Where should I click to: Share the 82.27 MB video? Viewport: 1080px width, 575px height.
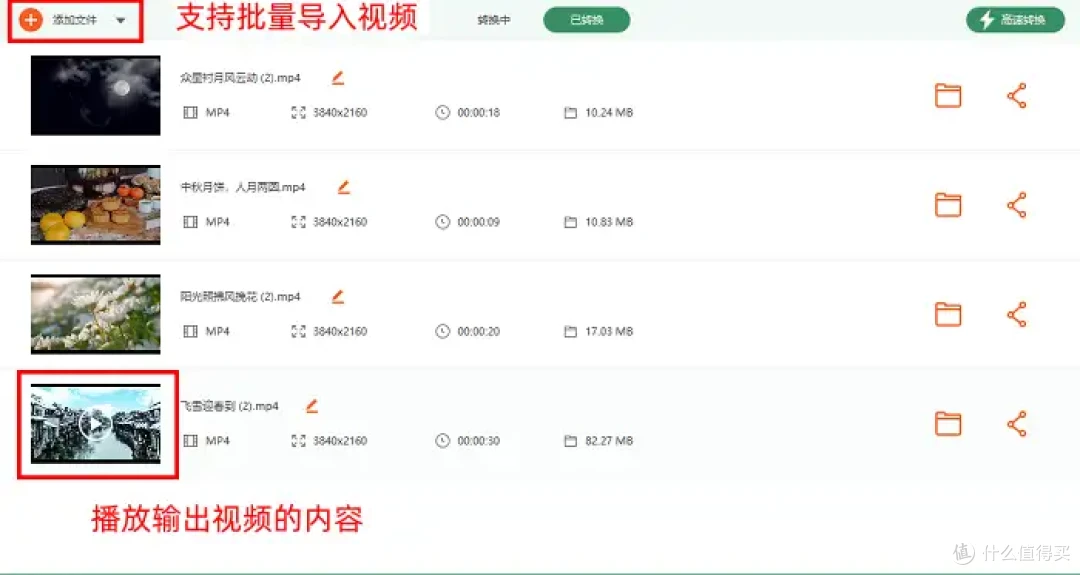click(x=1017, y=424)
